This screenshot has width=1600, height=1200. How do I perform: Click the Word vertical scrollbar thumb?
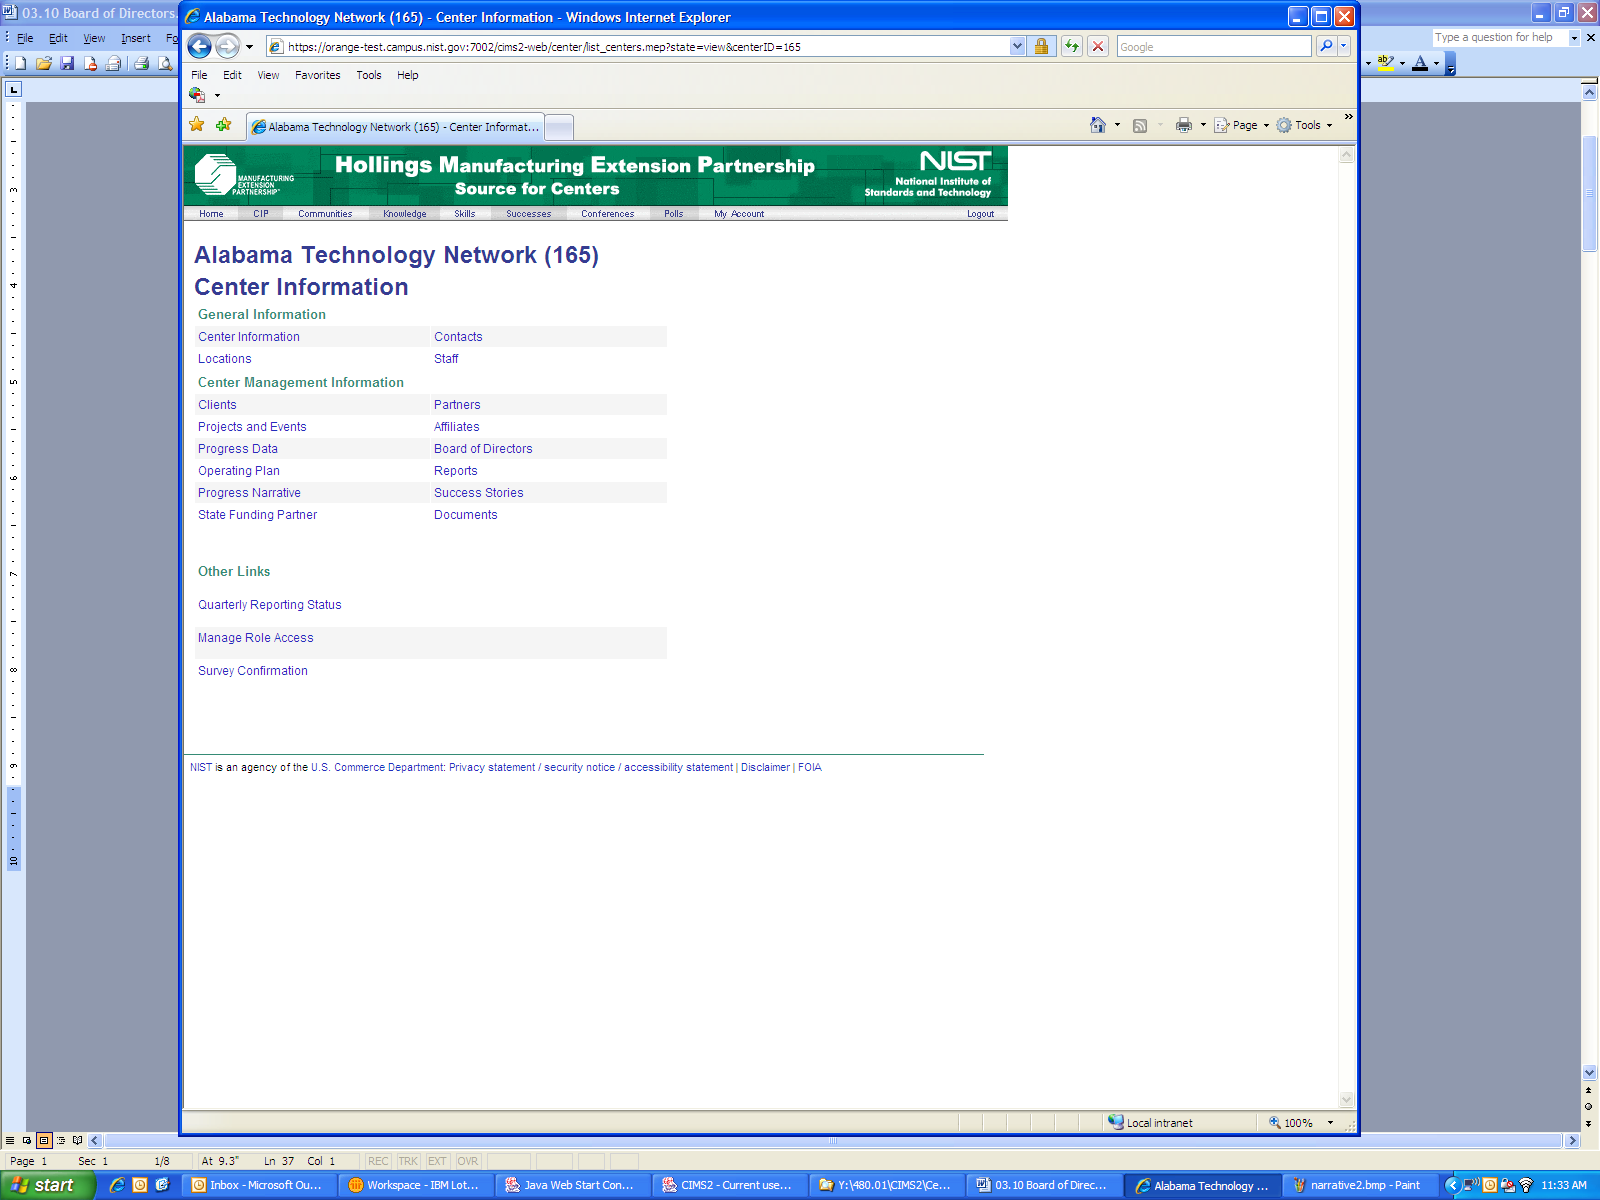[x=1589, y=192]
